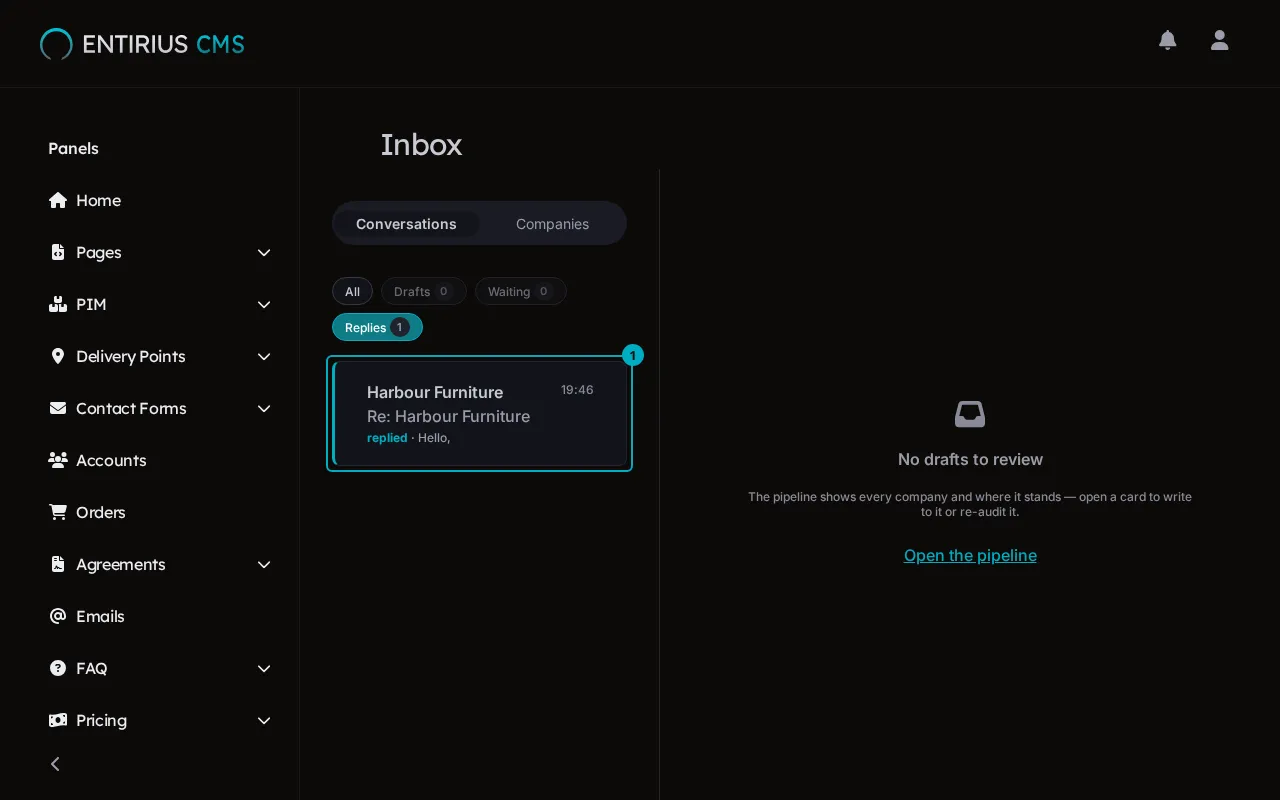Image resolution: width=1280 pixels, height=800 pixels.
Task: Click the PIM boxes icon
Action: [58, 304]
